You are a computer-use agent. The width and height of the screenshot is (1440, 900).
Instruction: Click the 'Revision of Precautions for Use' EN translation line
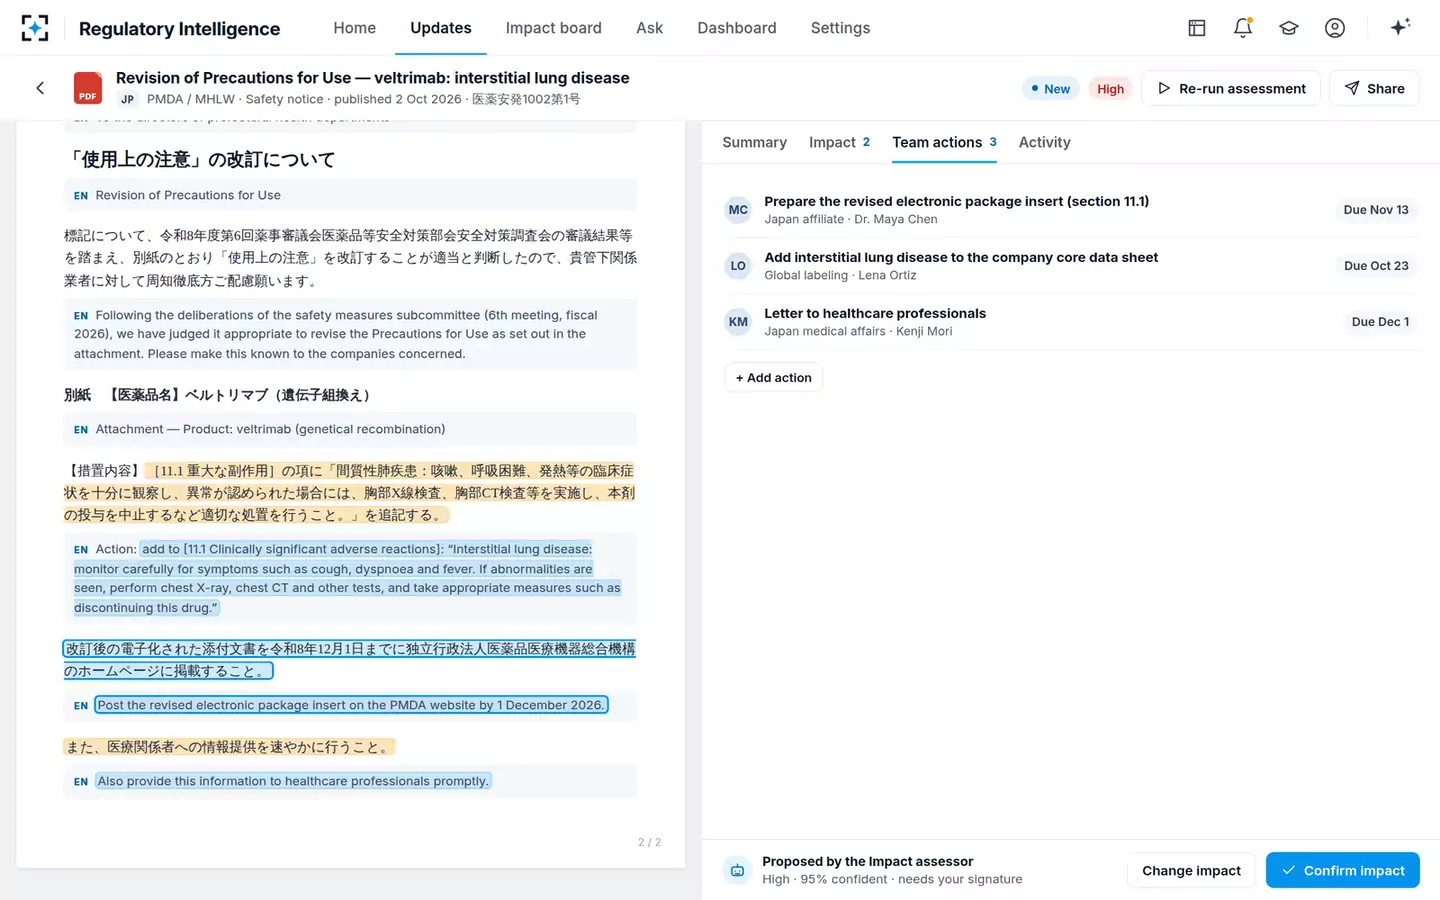(350, 195)
